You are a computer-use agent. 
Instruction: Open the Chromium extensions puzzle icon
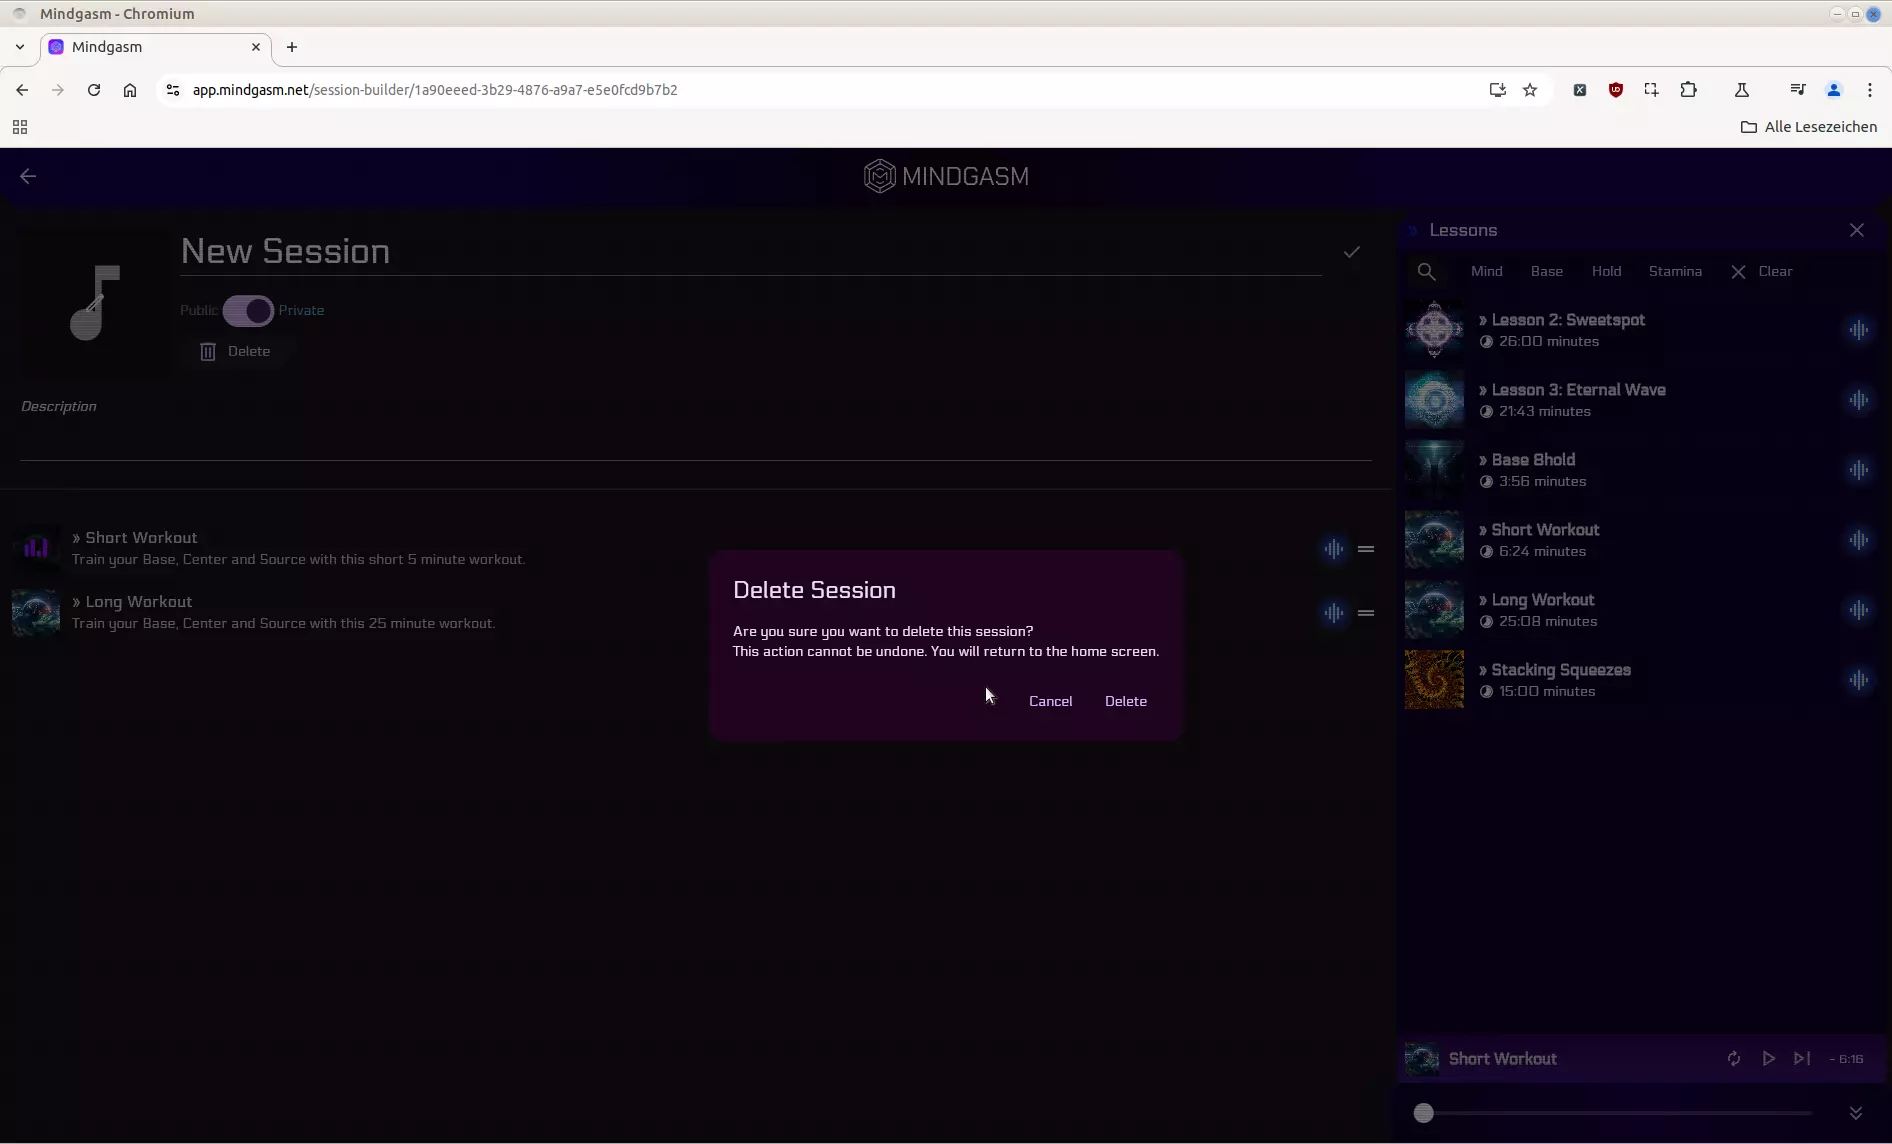tap(1688, 90)
